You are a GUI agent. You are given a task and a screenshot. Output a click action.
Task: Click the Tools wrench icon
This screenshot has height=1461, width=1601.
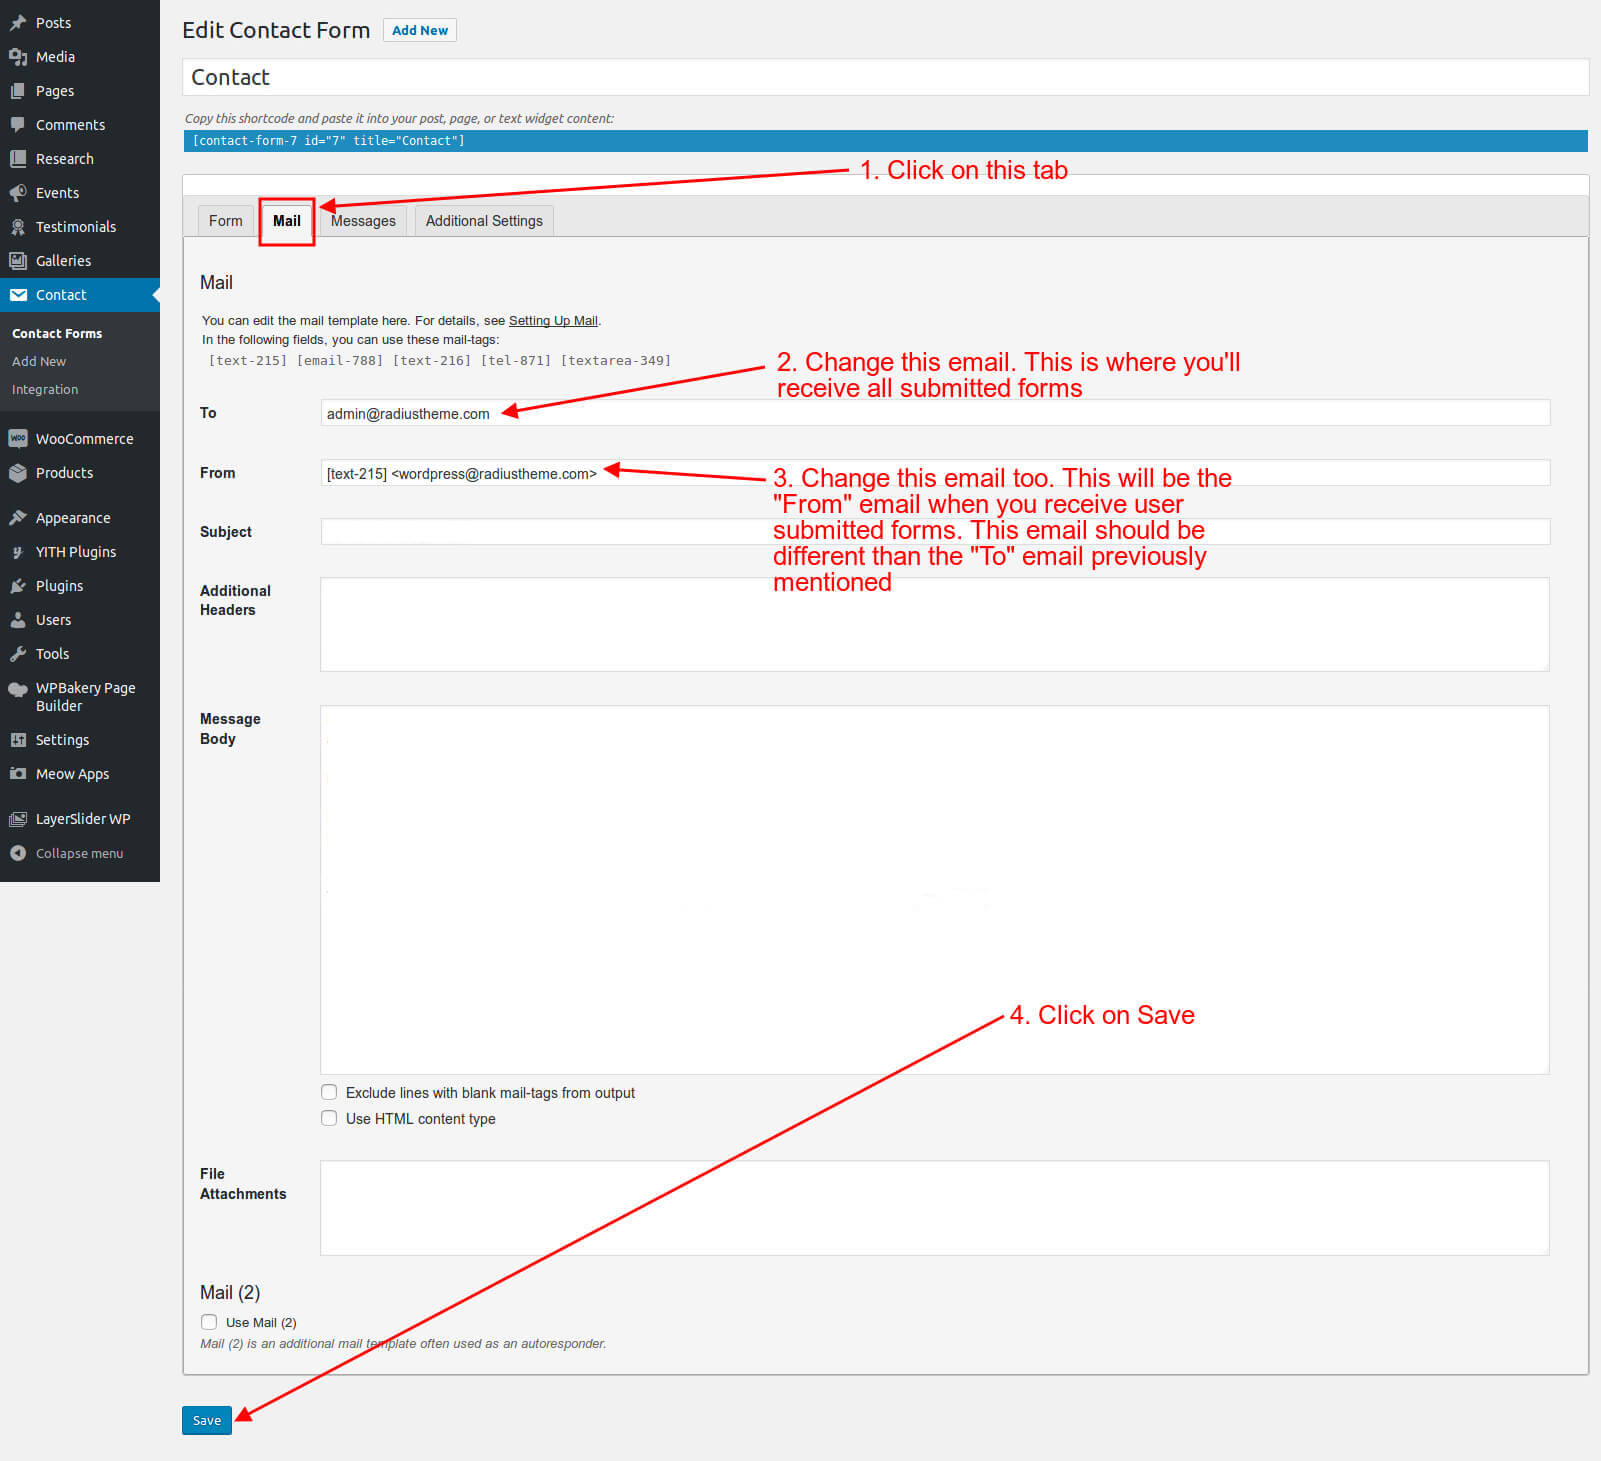18,654
